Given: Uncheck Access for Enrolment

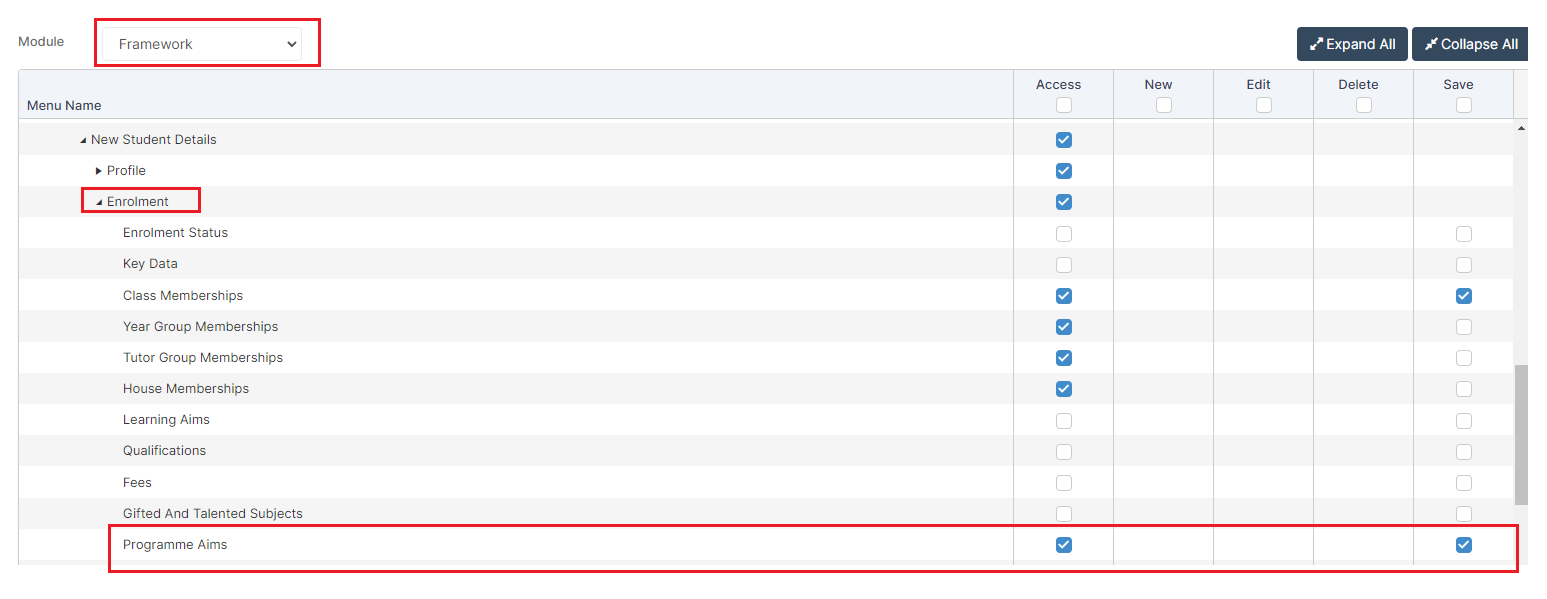Looking at the screenshot, I should [x=1064, y=202].
